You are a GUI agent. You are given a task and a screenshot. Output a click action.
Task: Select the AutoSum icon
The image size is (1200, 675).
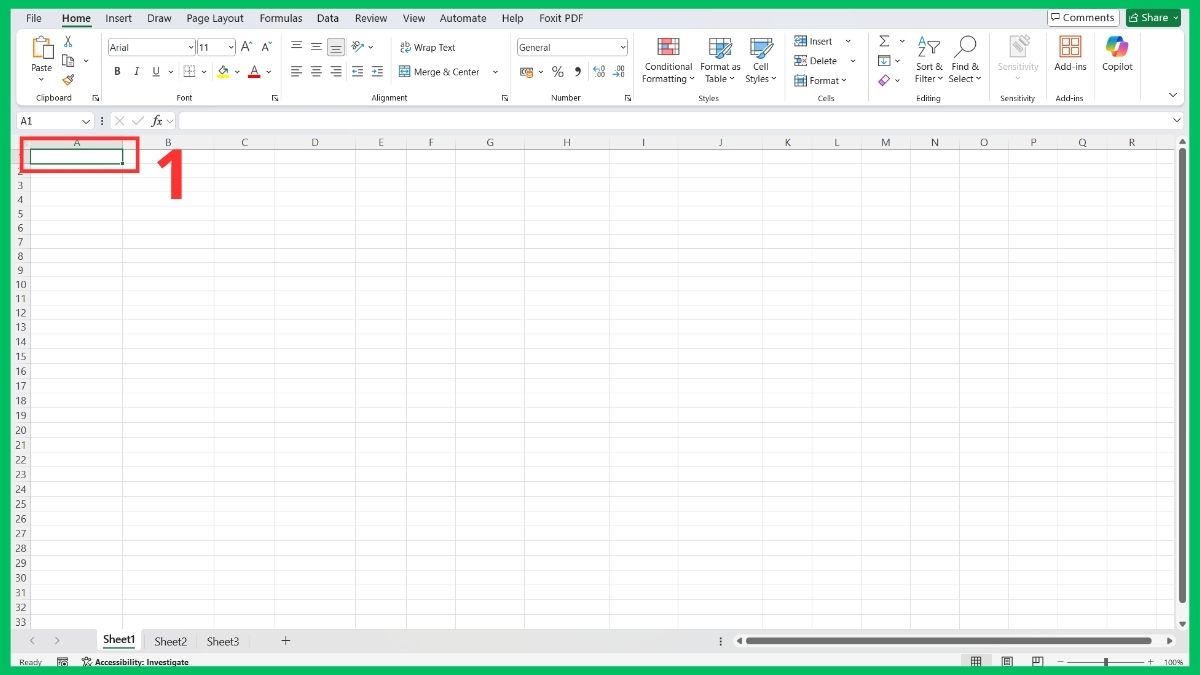click(x=884, y=40)
